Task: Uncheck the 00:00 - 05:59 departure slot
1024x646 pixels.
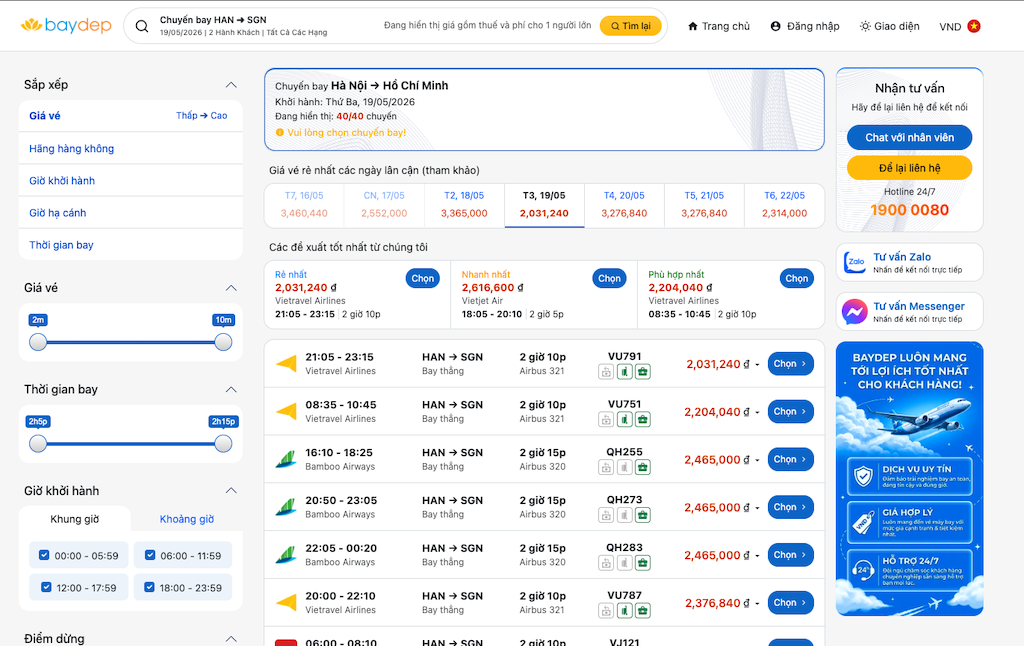Action: 44,555
